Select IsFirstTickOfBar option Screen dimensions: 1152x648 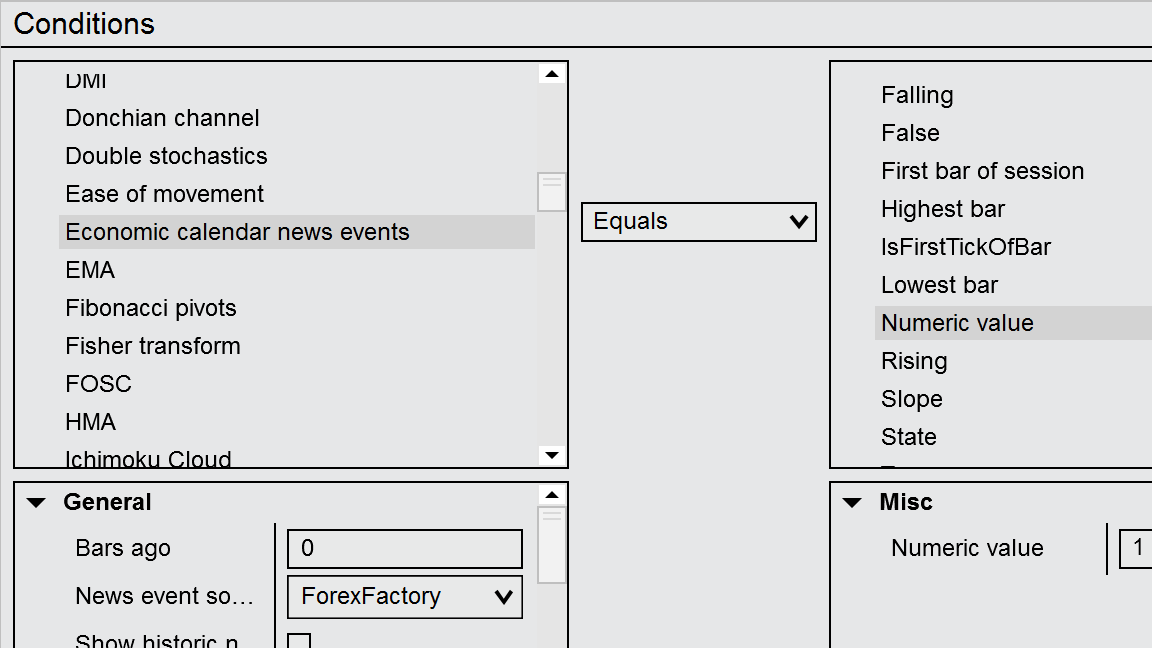point(965,247)
